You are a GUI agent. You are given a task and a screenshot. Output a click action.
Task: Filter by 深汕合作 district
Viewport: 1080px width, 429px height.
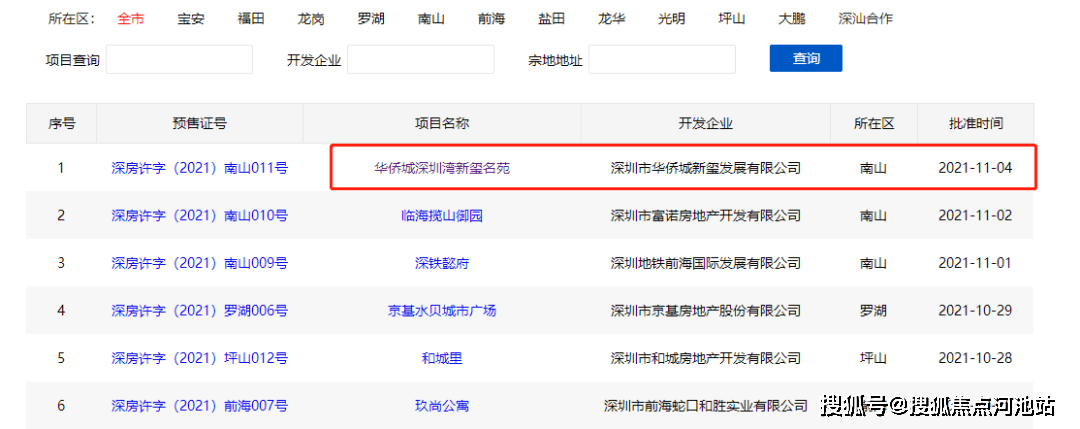[x=865, y=19]
